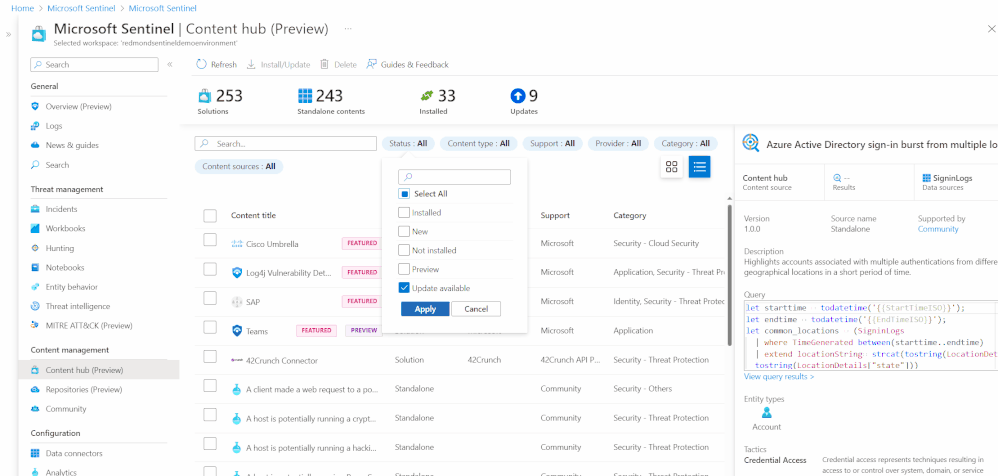Screen dimensions: 998x476
Task: Click the Refresh icon in toolbar
Action: pyautogui.click(x=201, y=64)
